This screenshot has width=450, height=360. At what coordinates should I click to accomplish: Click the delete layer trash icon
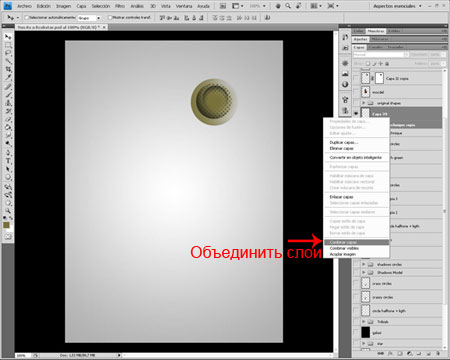point(438,353)
